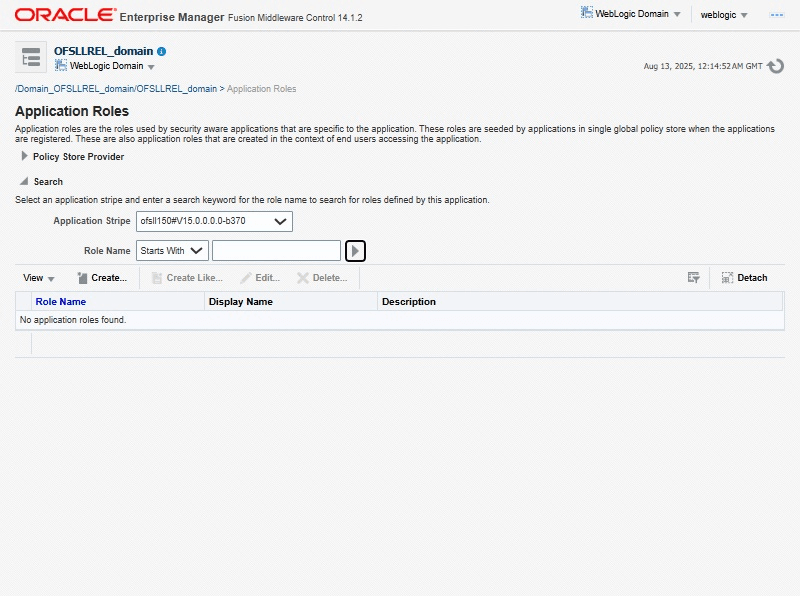Open the Application Stripe combo box
Screen dimensions: 800x596
coord(214,221)
